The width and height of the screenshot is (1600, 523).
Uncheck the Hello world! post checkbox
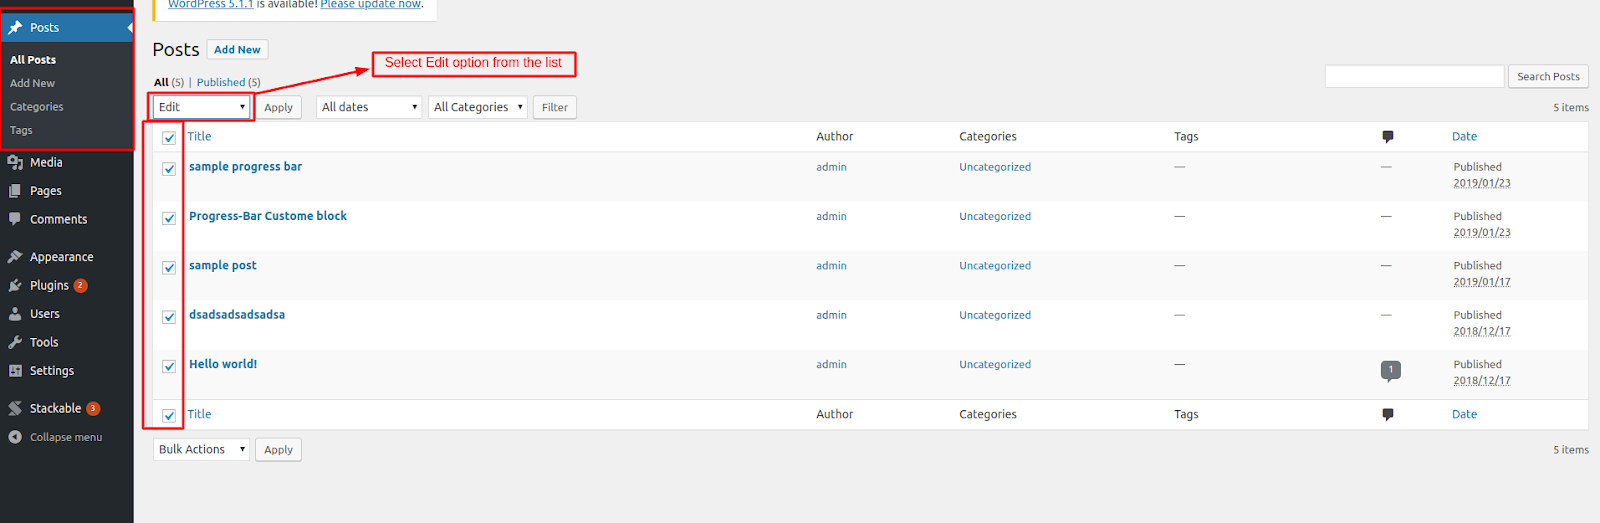[x=169, y=366]
